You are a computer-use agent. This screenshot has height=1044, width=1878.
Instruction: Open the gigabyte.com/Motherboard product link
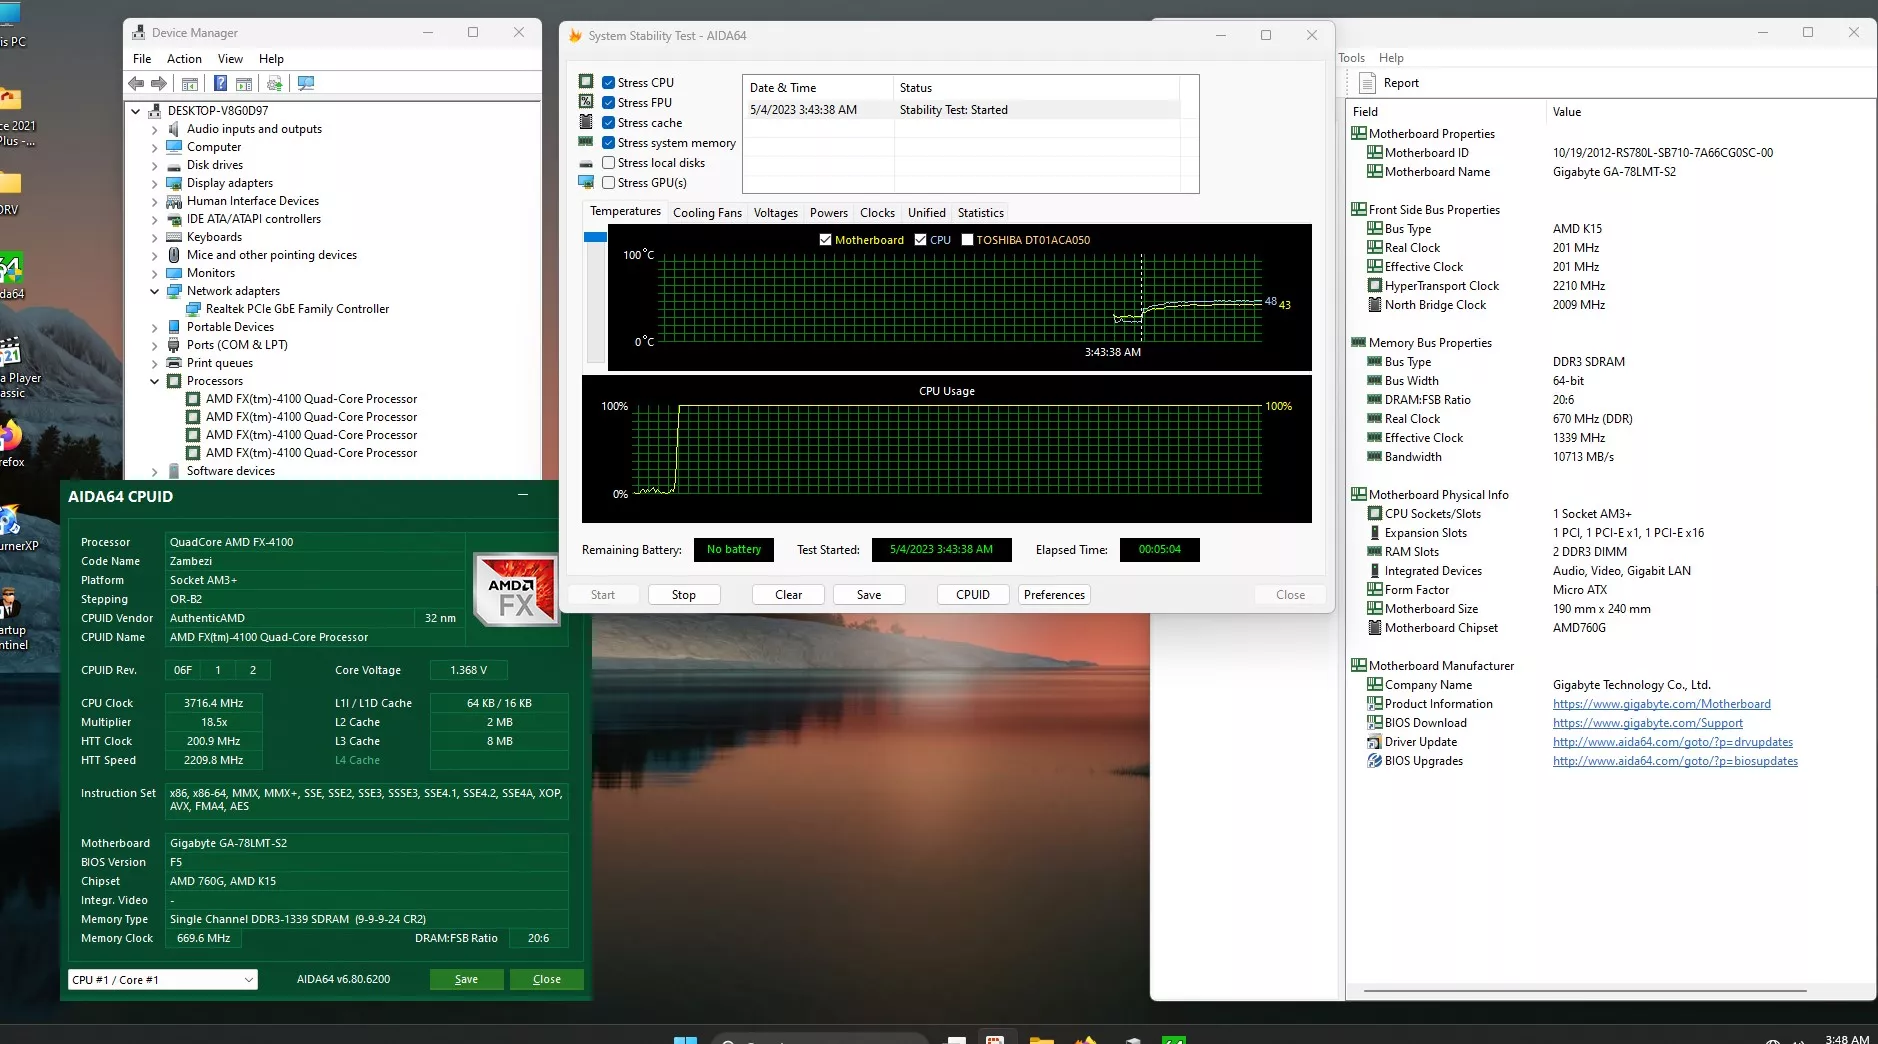(x=1661, y=704)
